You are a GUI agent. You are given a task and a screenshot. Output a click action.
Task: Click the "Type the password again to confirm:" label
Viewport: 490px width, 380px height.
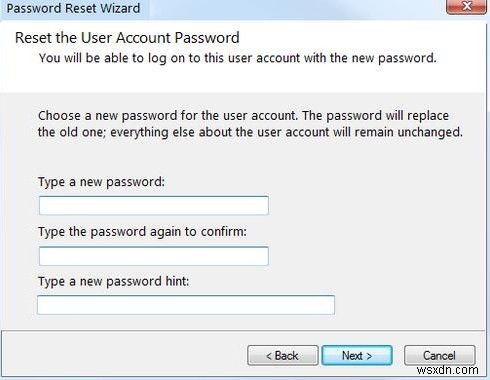(x=142, y=232)
